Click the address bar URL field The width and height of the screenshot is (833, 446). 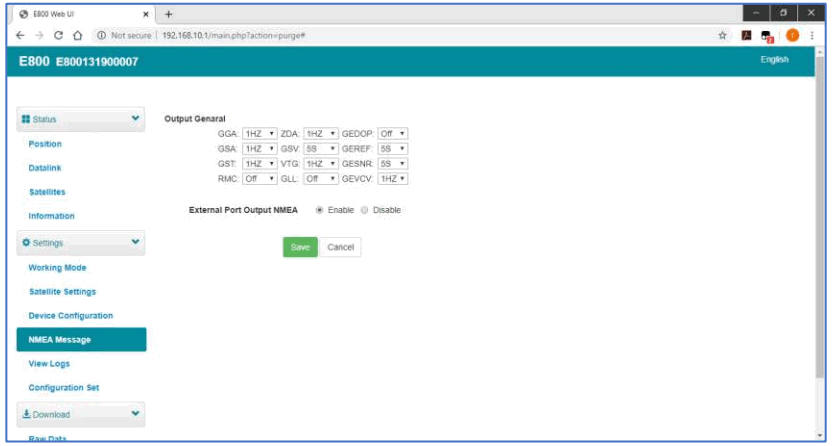[233, 36]
